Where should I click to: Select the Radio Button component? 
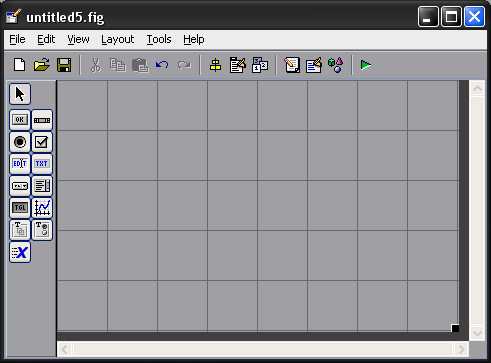(20, 142)
